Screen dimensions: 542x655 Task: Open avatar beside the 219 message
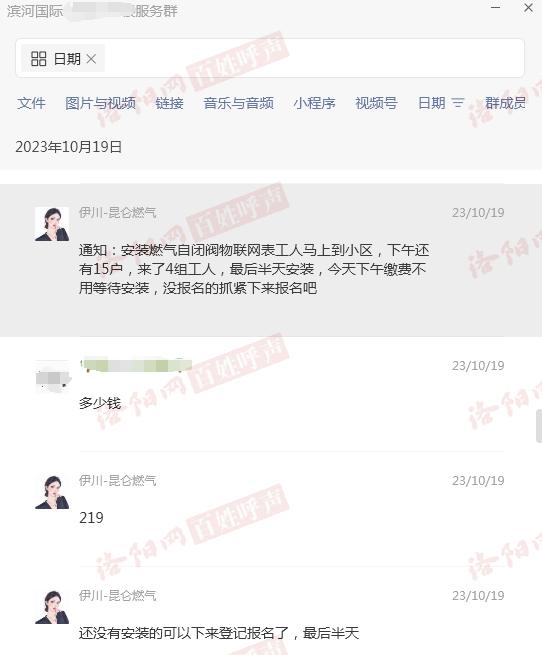(52, 492)
